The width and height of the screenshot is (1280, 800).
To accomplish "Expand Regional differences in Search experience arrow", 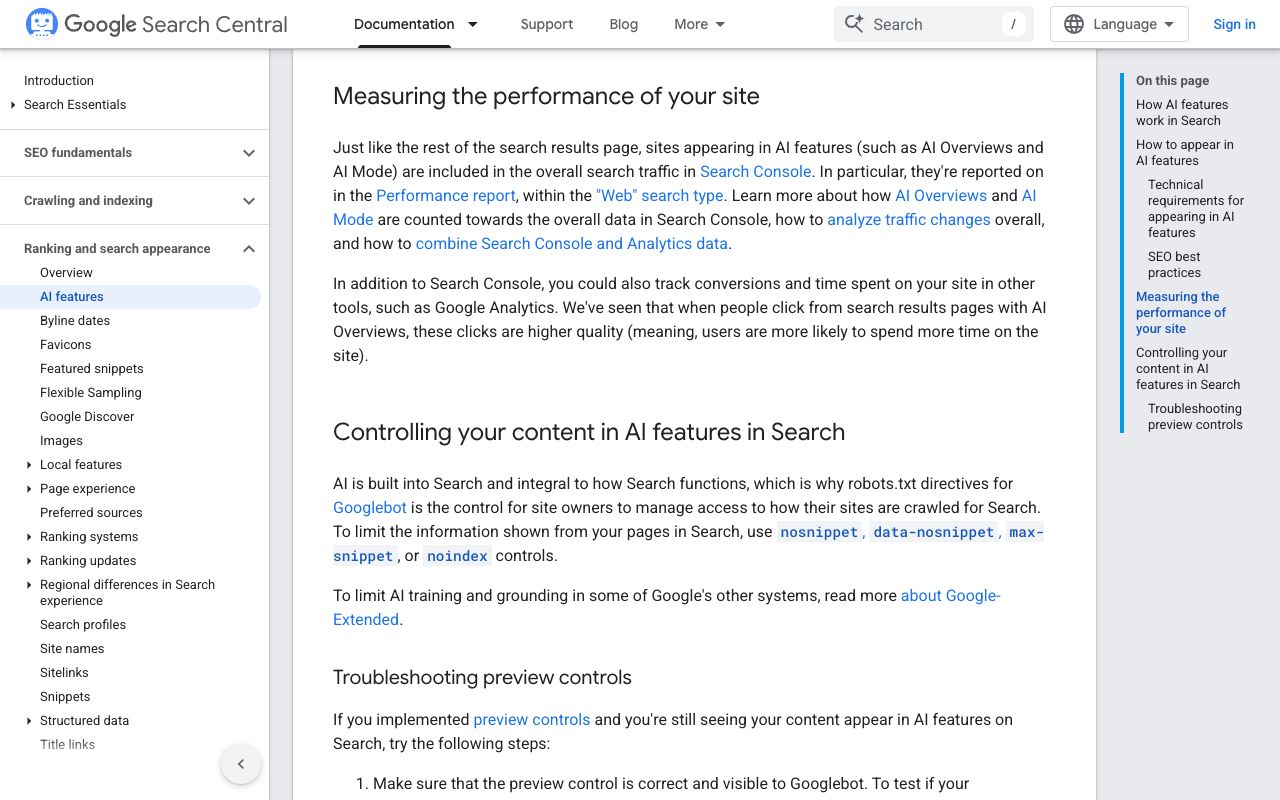I will 29,585.
